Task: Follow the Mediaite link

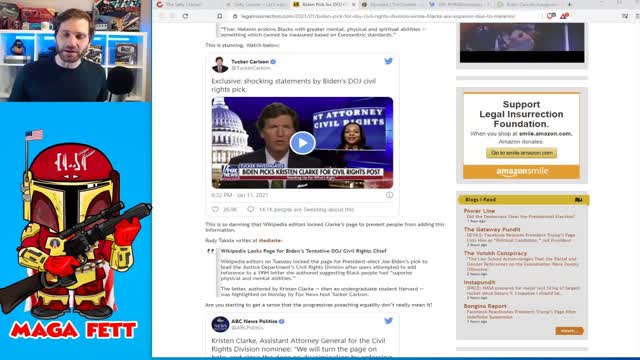Action: click(x=270, y=240)
